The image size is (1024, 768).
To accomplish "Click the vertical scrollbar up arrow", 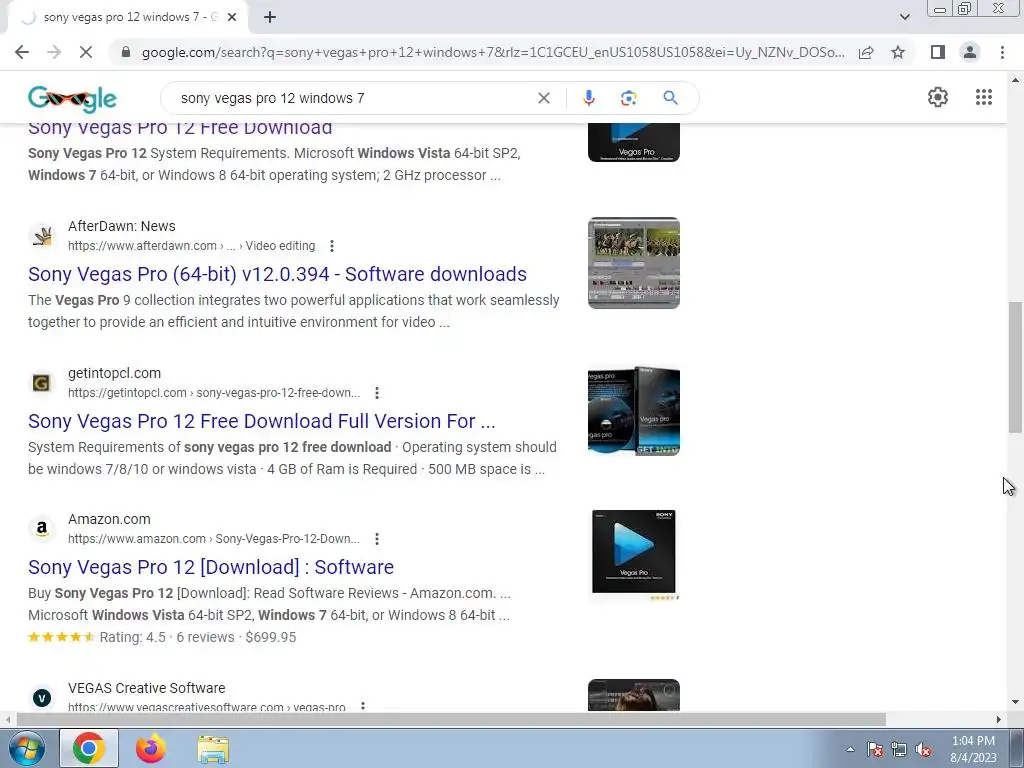I will (x=1015, y=80).
